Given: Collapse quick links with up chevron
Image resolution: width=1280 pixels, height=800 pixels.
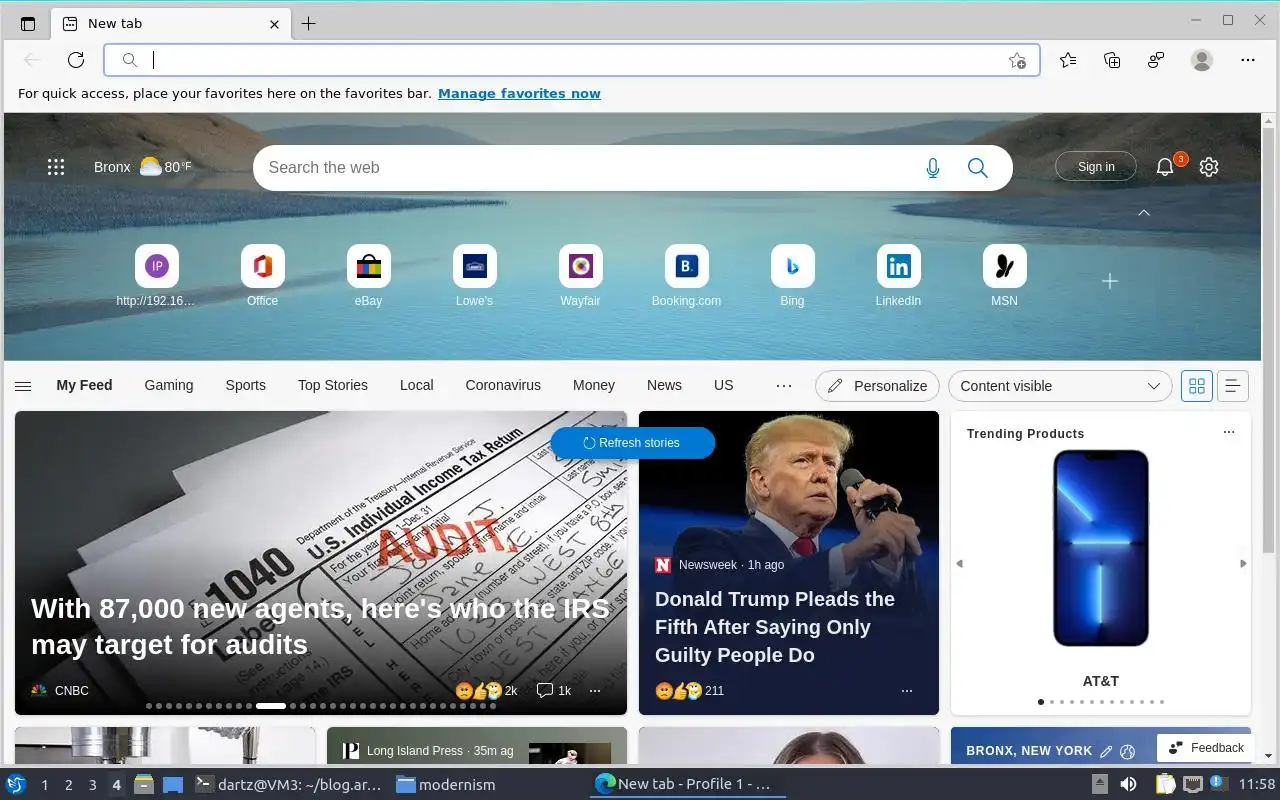Looking at the screenshot, I should coord(1144,213).
